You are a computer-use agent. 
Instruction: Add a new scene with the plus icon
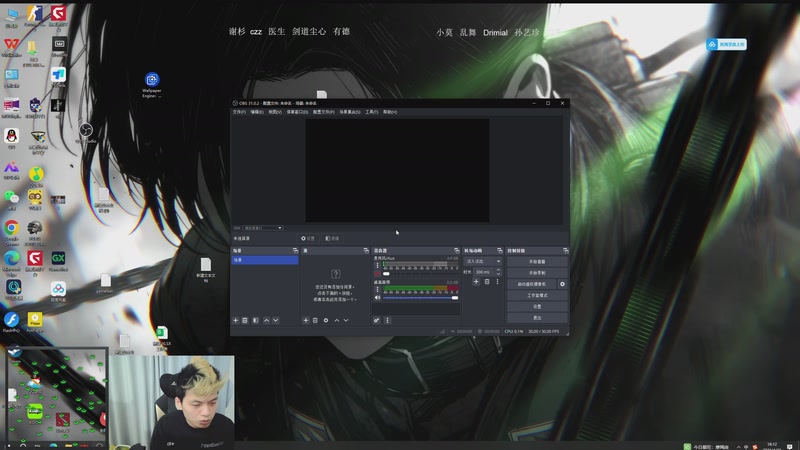(x=236, y=320)
